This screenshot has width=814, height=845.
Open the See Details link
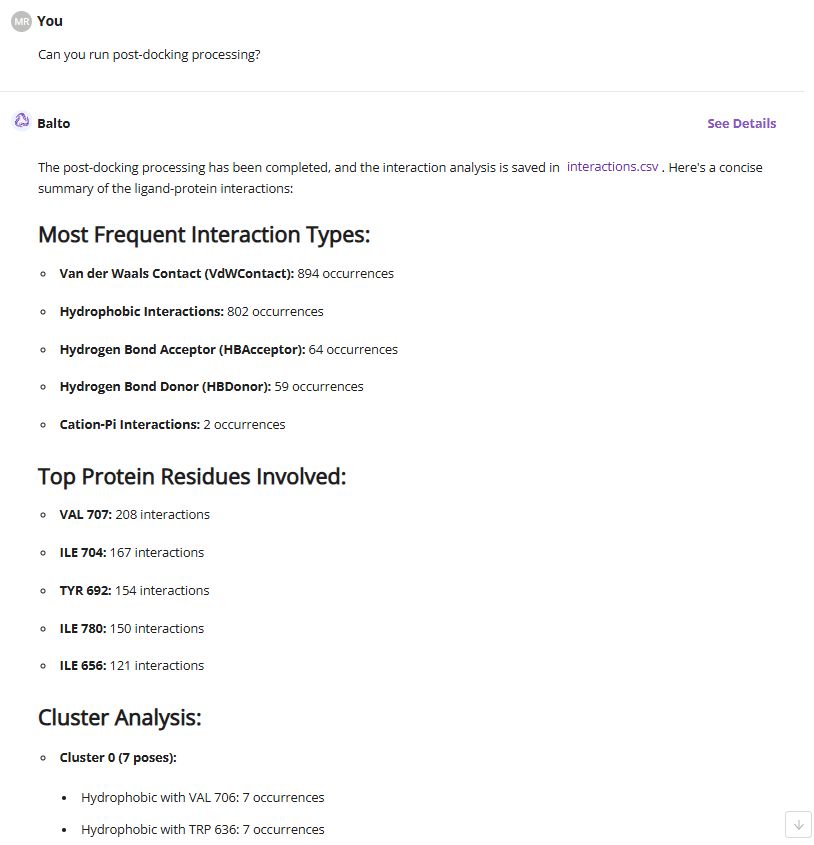pos(741,124)
